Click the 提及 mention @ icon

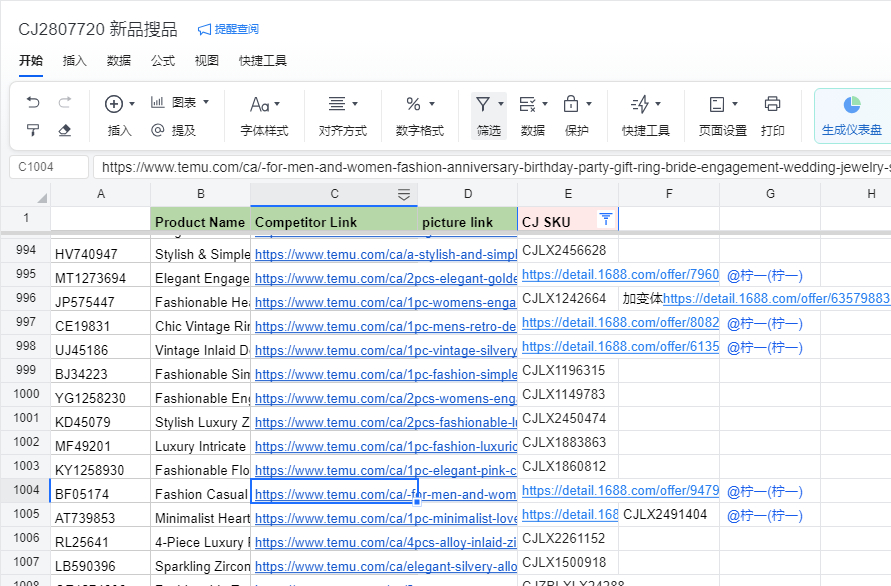158,130
